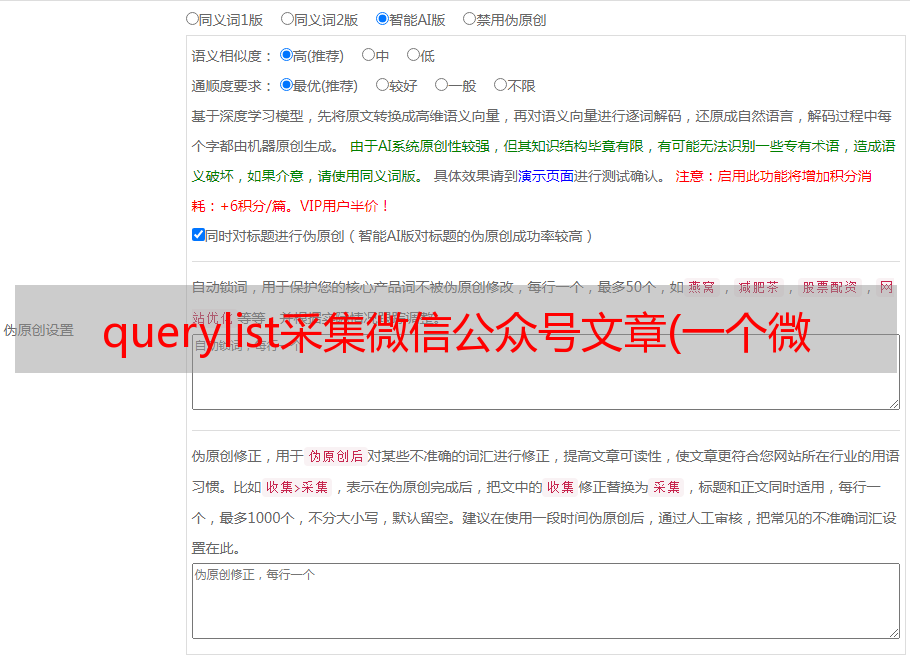Choose the 智能AI版 radio option
This screenshot has width=911, height=658.
(382, 19)
